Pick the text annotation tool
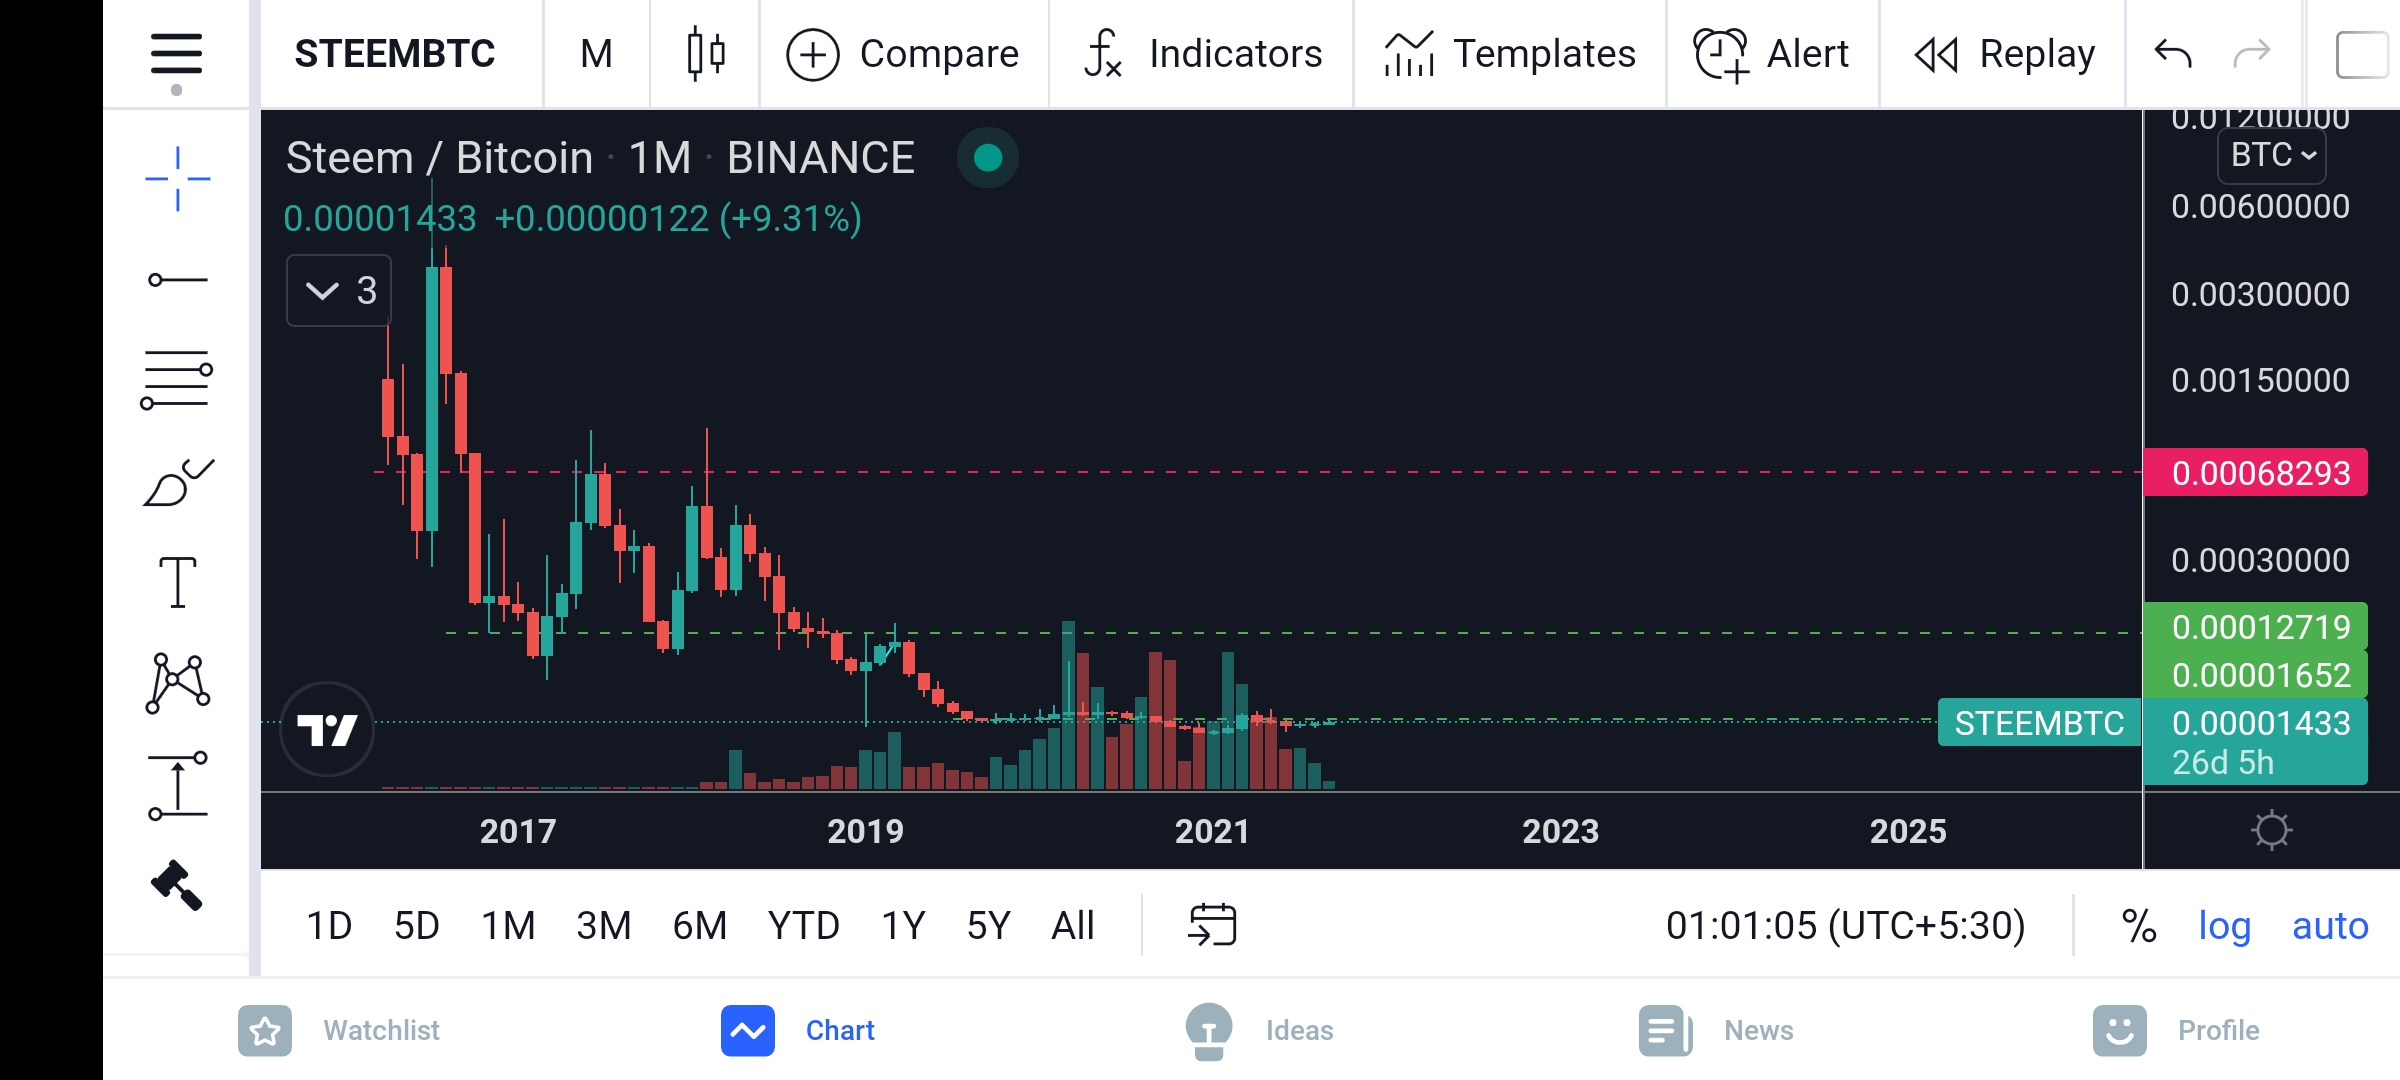 (x=177, y=582)
